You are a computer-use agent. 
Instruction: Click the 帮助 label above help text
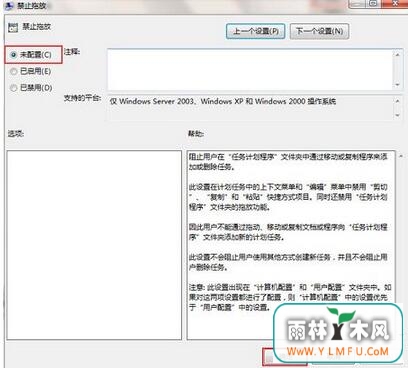tap(196, 134)
